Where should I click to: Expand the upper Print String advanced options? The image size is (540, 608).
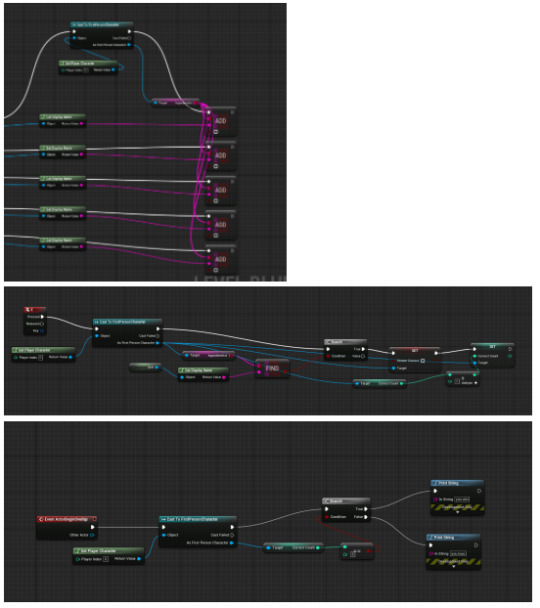457,512
